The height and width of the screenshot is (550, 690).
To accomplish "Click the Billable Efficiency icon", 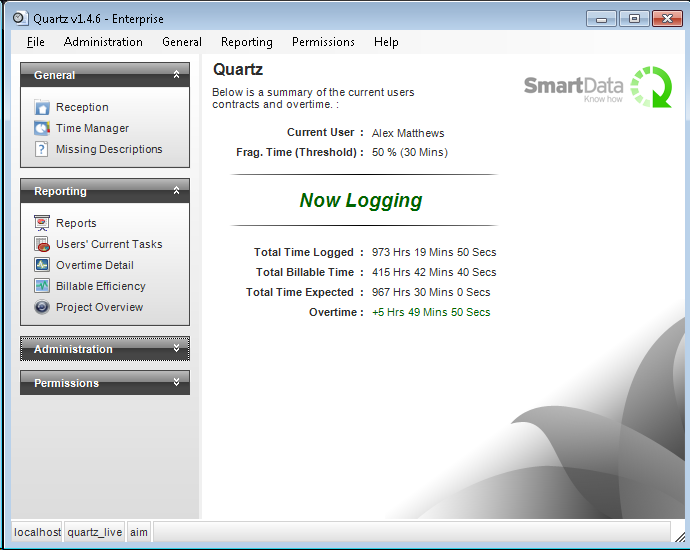I will pyautogui.click(x=42, y=286).
